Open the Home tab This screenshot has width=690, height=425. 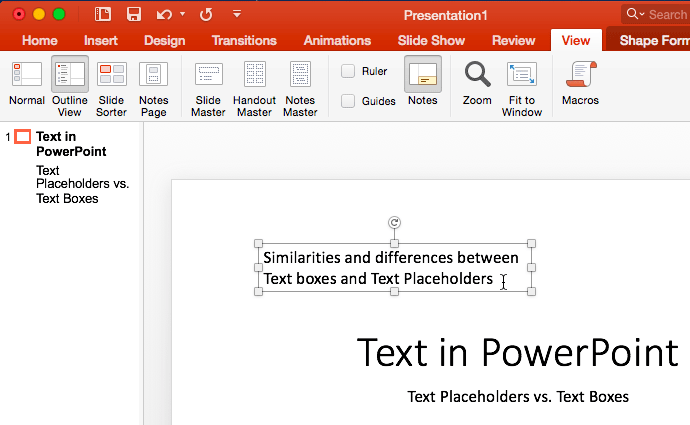(x=40, y=40)
